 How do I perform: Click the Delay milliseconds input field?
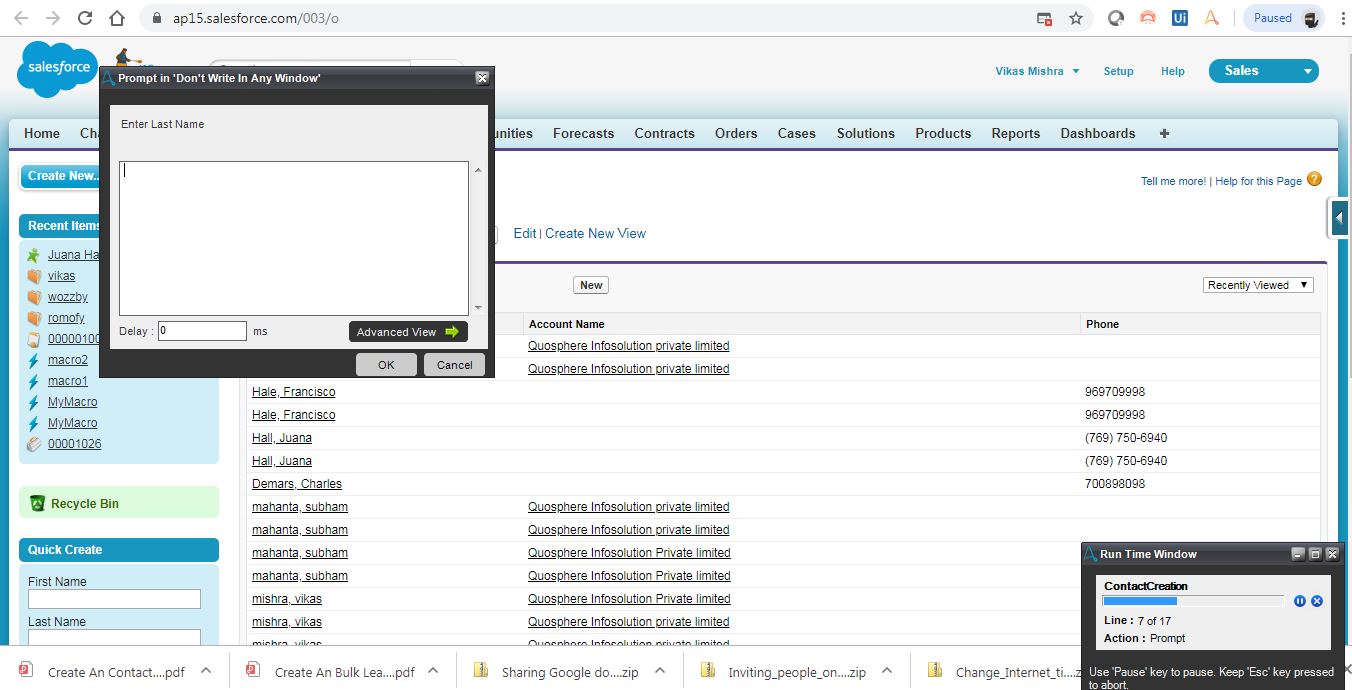202,331
